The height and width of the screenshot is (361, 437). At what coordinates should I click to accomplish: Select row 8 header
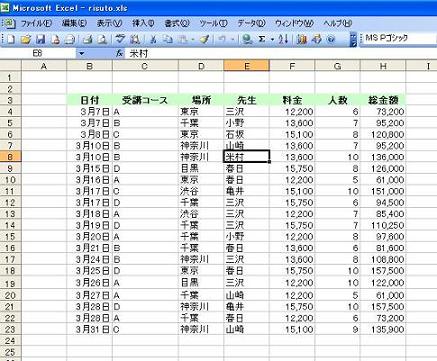tap(10, 157)
